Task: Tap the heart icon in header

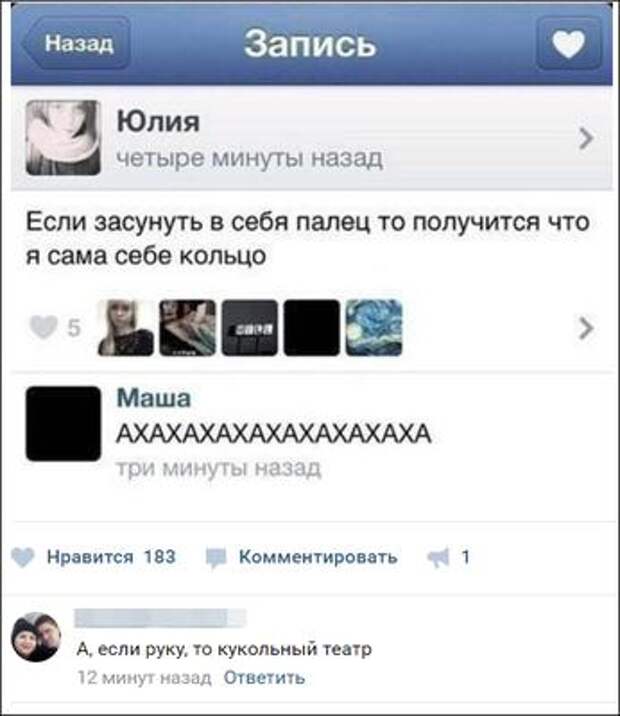Action: 568,44
